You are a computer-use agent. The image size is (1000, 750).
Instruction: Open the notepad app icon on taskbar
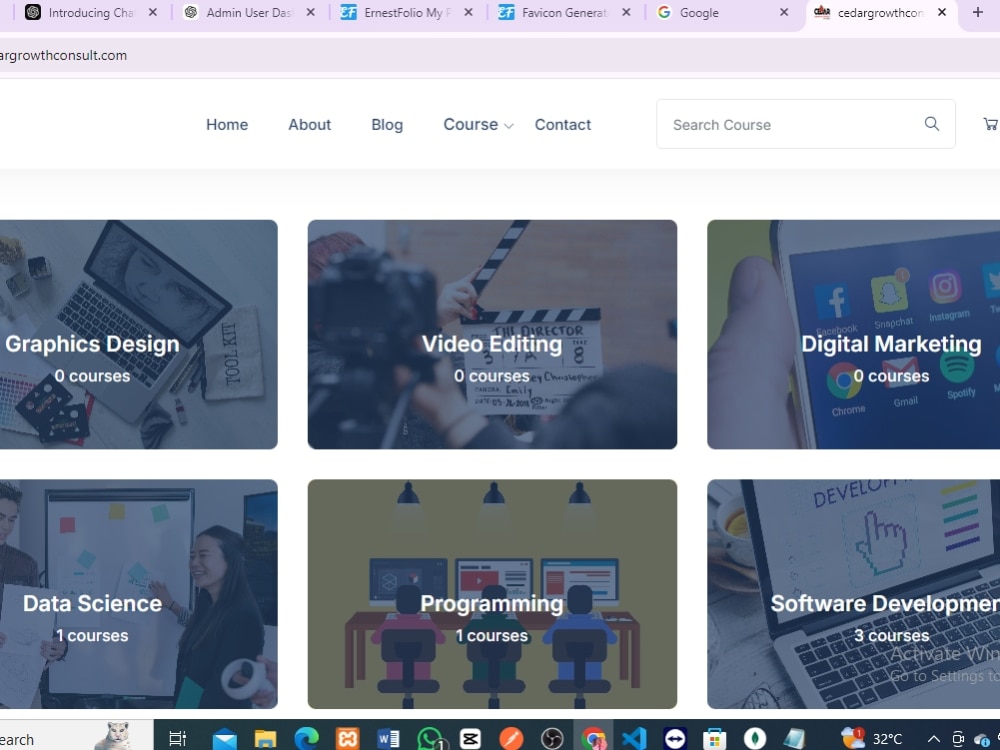click(x=795, y=739)
